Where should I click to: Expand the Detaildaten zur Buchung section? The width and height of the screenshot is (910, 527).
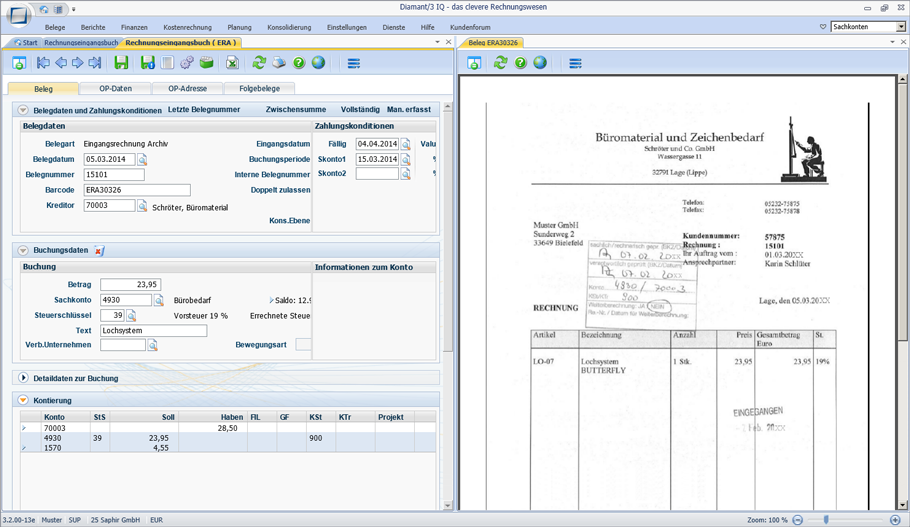(x=23, y=378)
